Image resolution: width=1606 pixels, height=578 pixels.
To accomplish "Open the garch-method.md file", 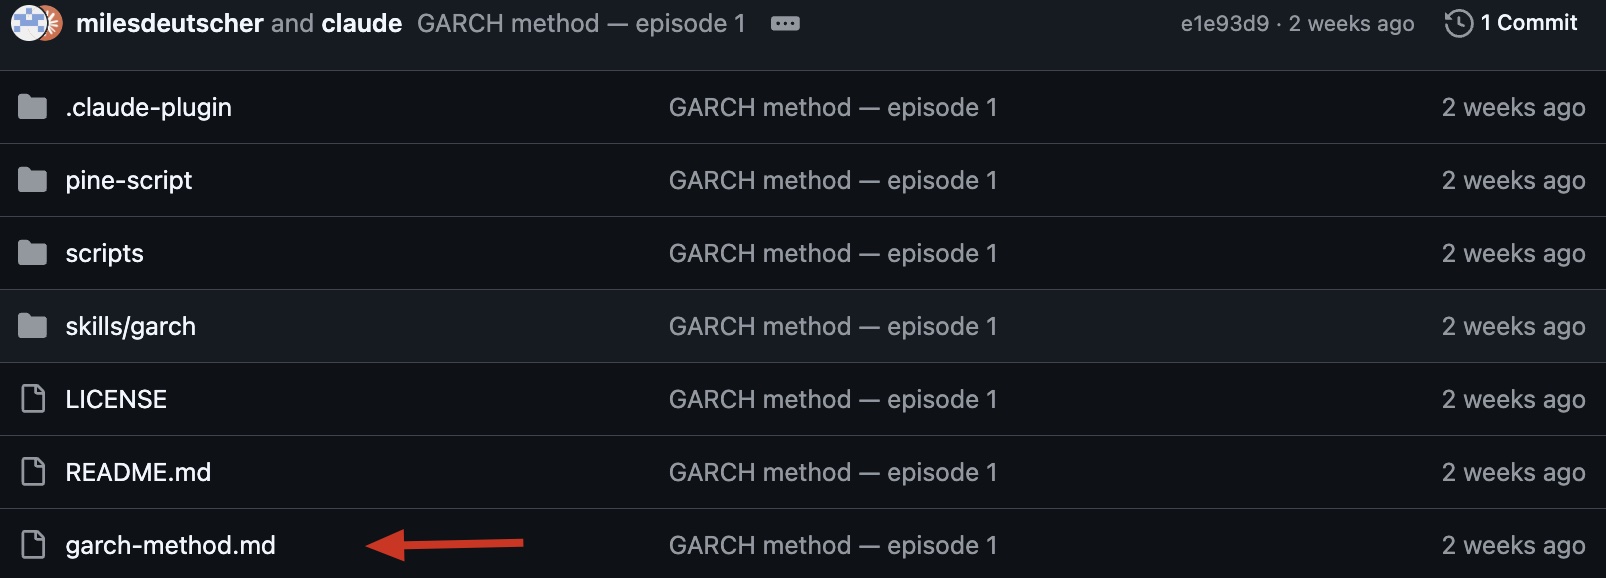I will (x=170, y=545).
